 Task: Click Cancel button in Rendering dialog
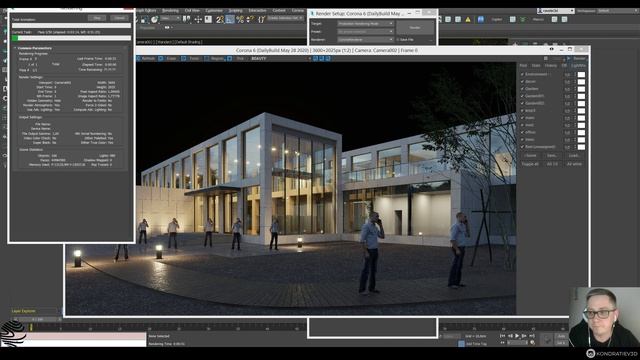tap(120, 18)
